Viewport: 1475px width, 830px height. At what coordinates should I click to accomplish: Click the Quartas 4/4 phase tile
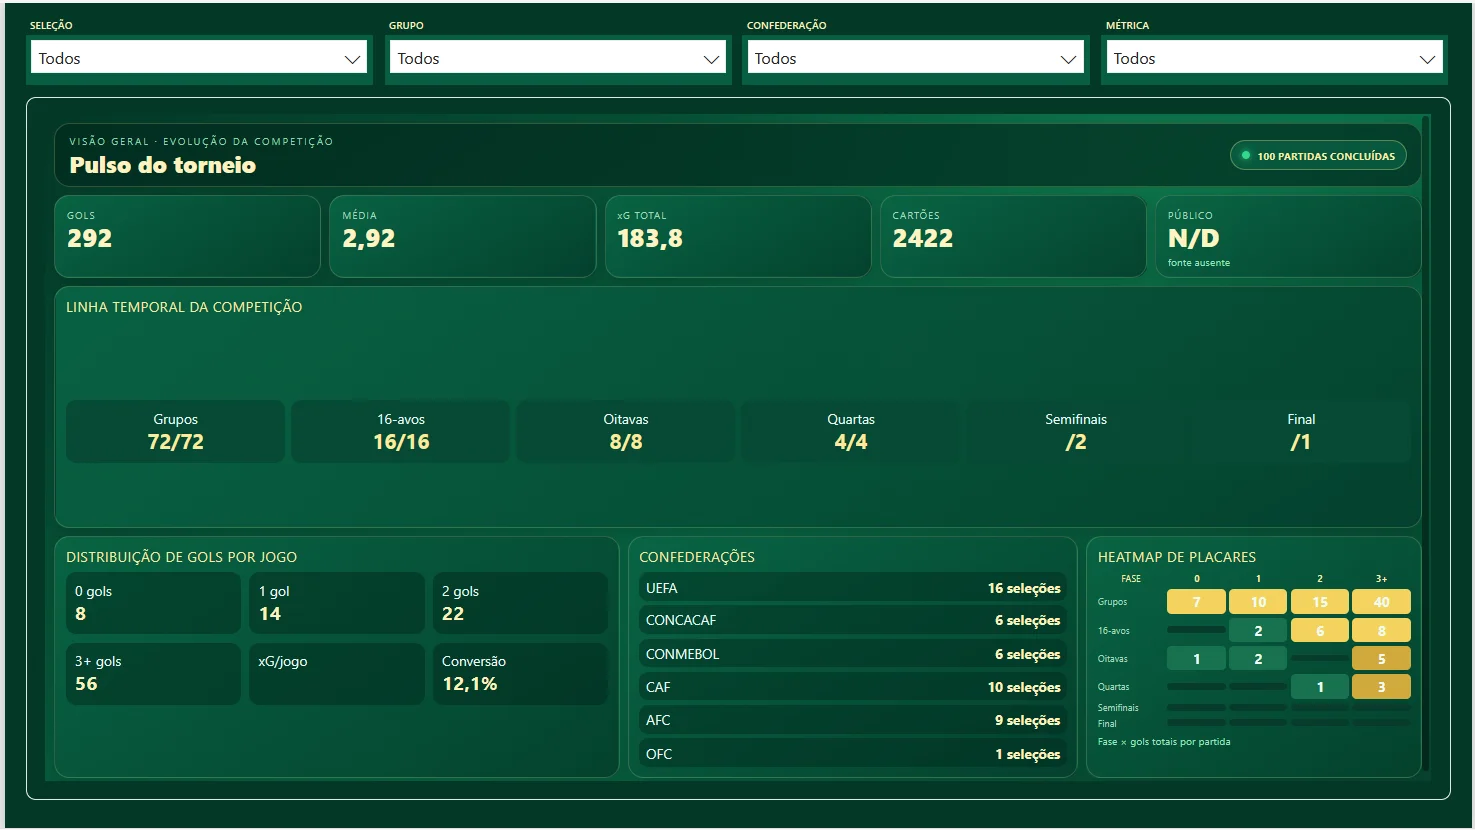(x=851, y=431)
